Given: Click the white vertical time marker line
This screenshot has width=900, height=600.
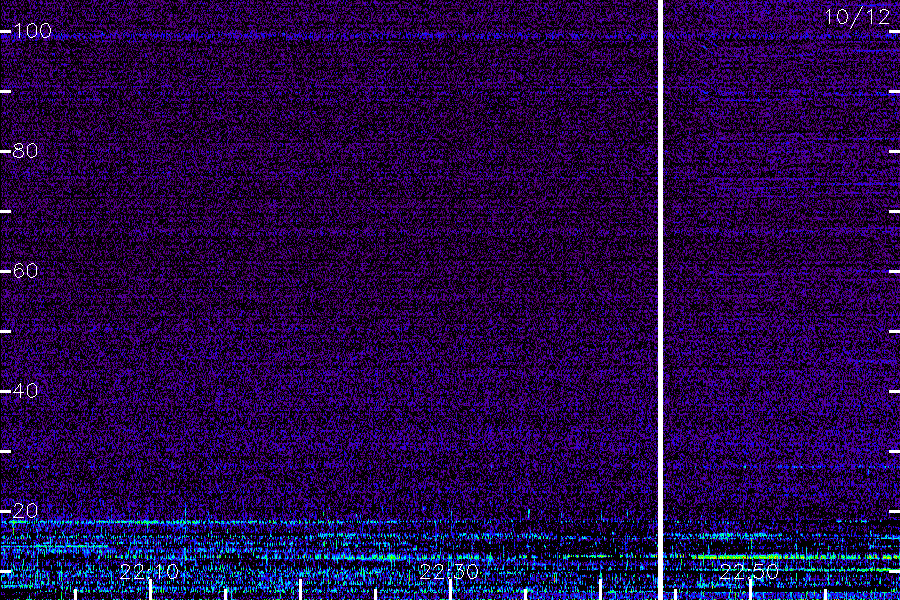Looking at the screenshot, I should (660, 300).
